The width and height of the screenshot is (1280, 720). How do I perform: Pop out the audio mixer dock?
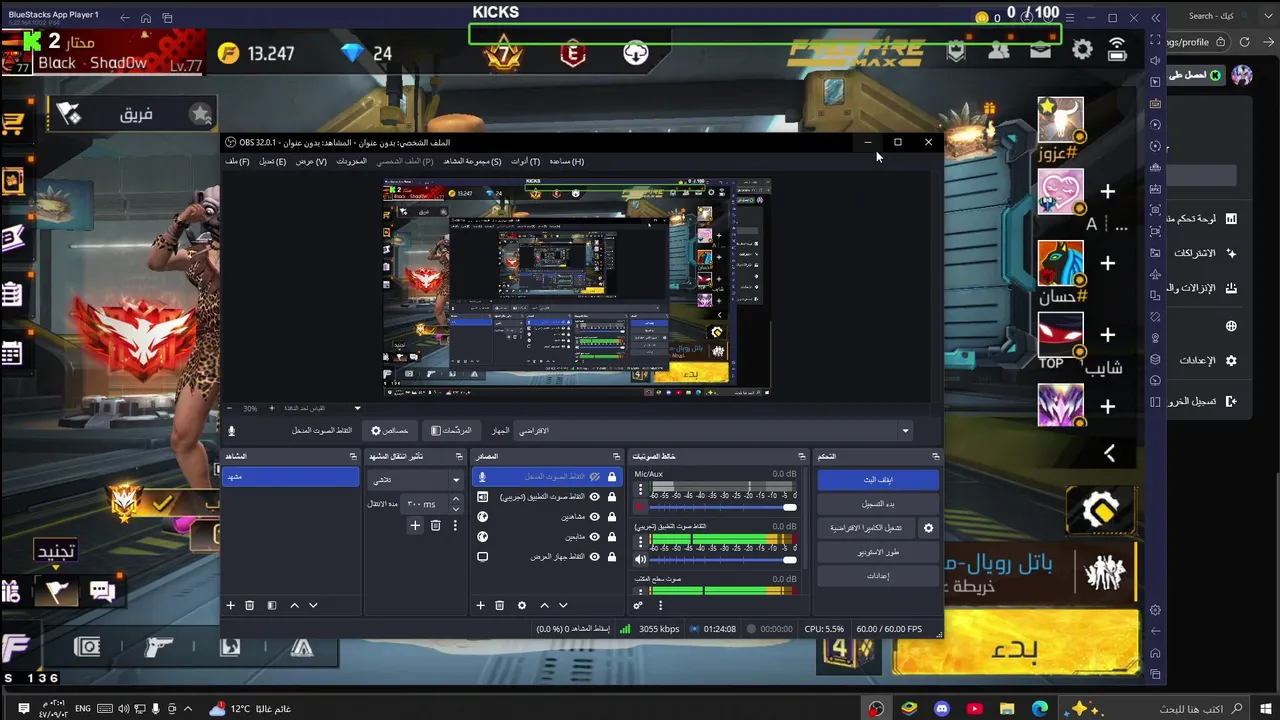tap(803, 456)
